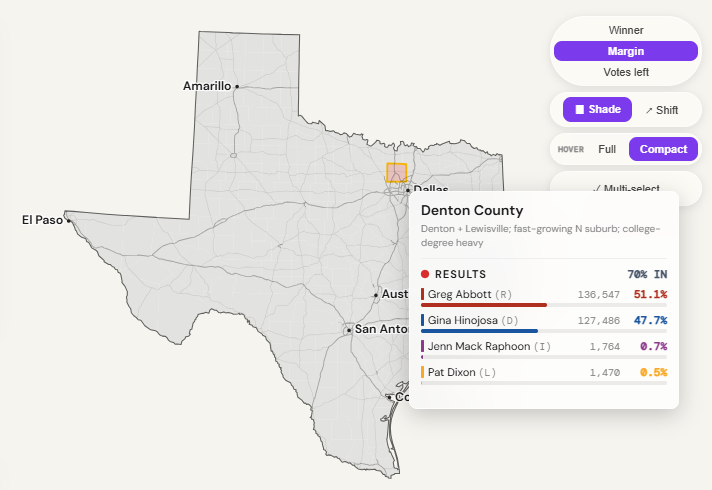Click the Amarillo city dot
Viewport: 712px width, 490px height.
tap(237, 86)
